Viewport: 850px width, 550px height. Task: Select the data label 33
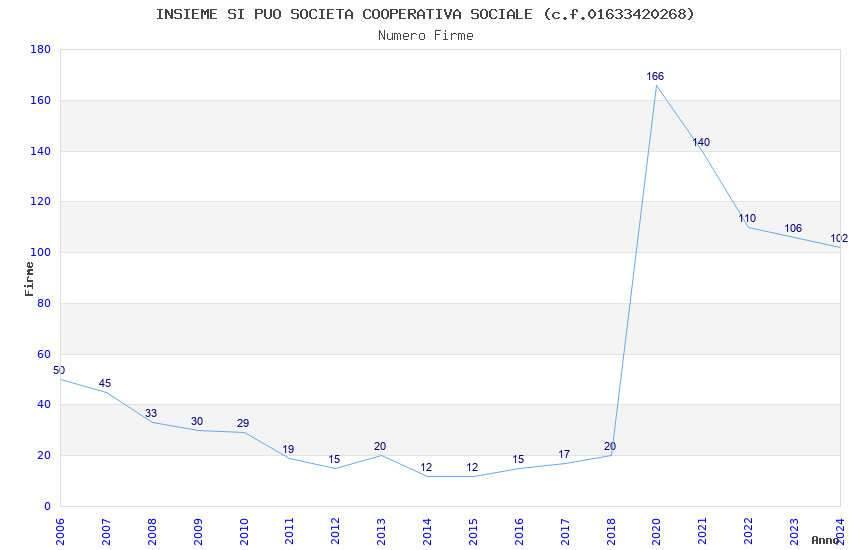151,413
